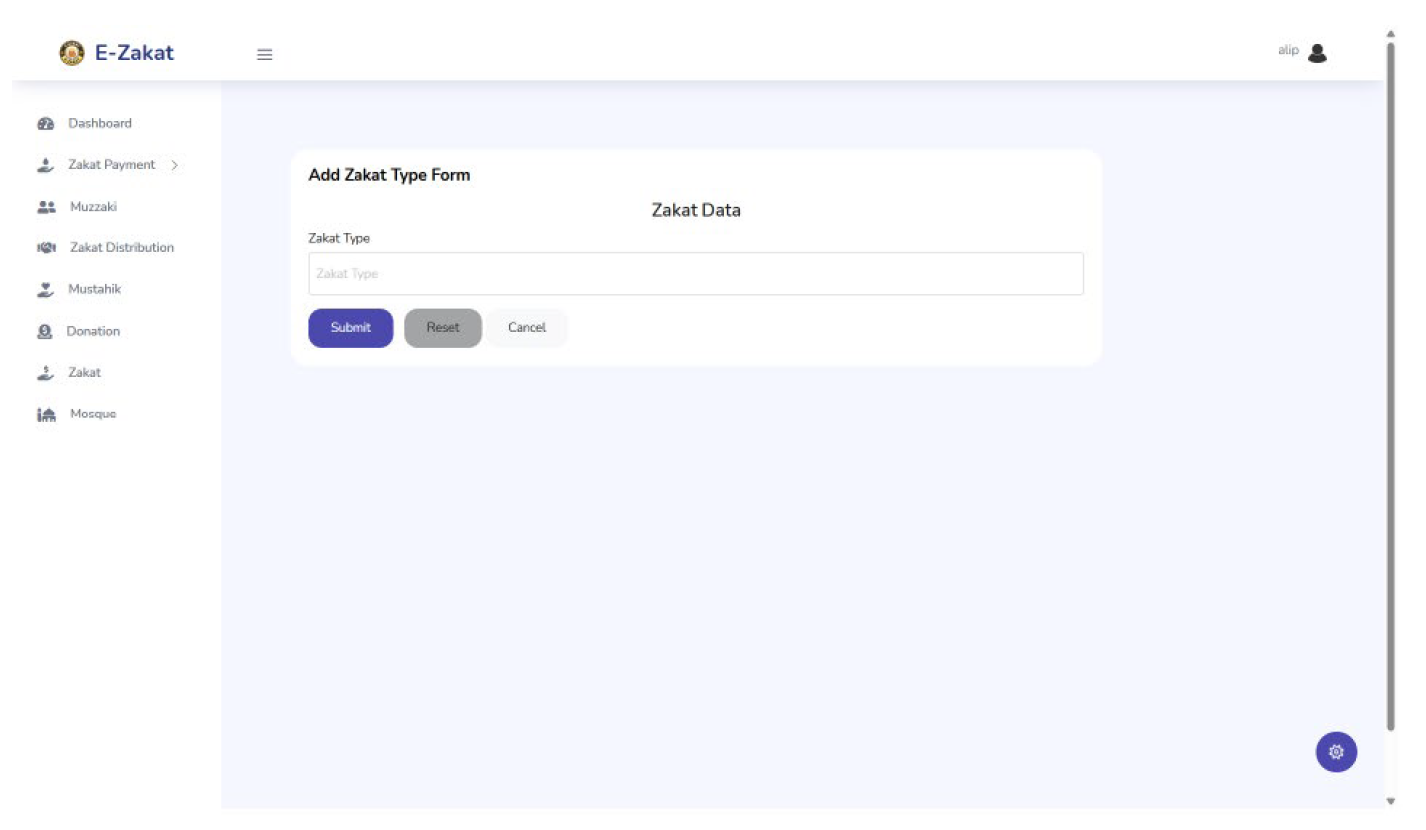Select the Zakat Payment icon

point(46,164)
